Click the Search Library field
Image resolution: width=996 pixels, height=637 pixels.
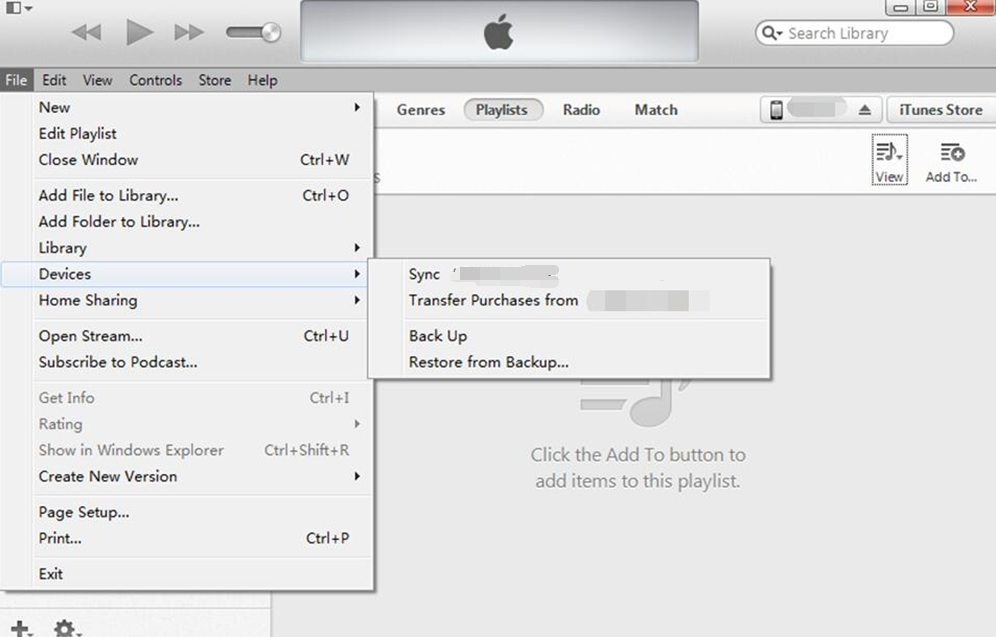pyautogui.click(x=854, y=33)
